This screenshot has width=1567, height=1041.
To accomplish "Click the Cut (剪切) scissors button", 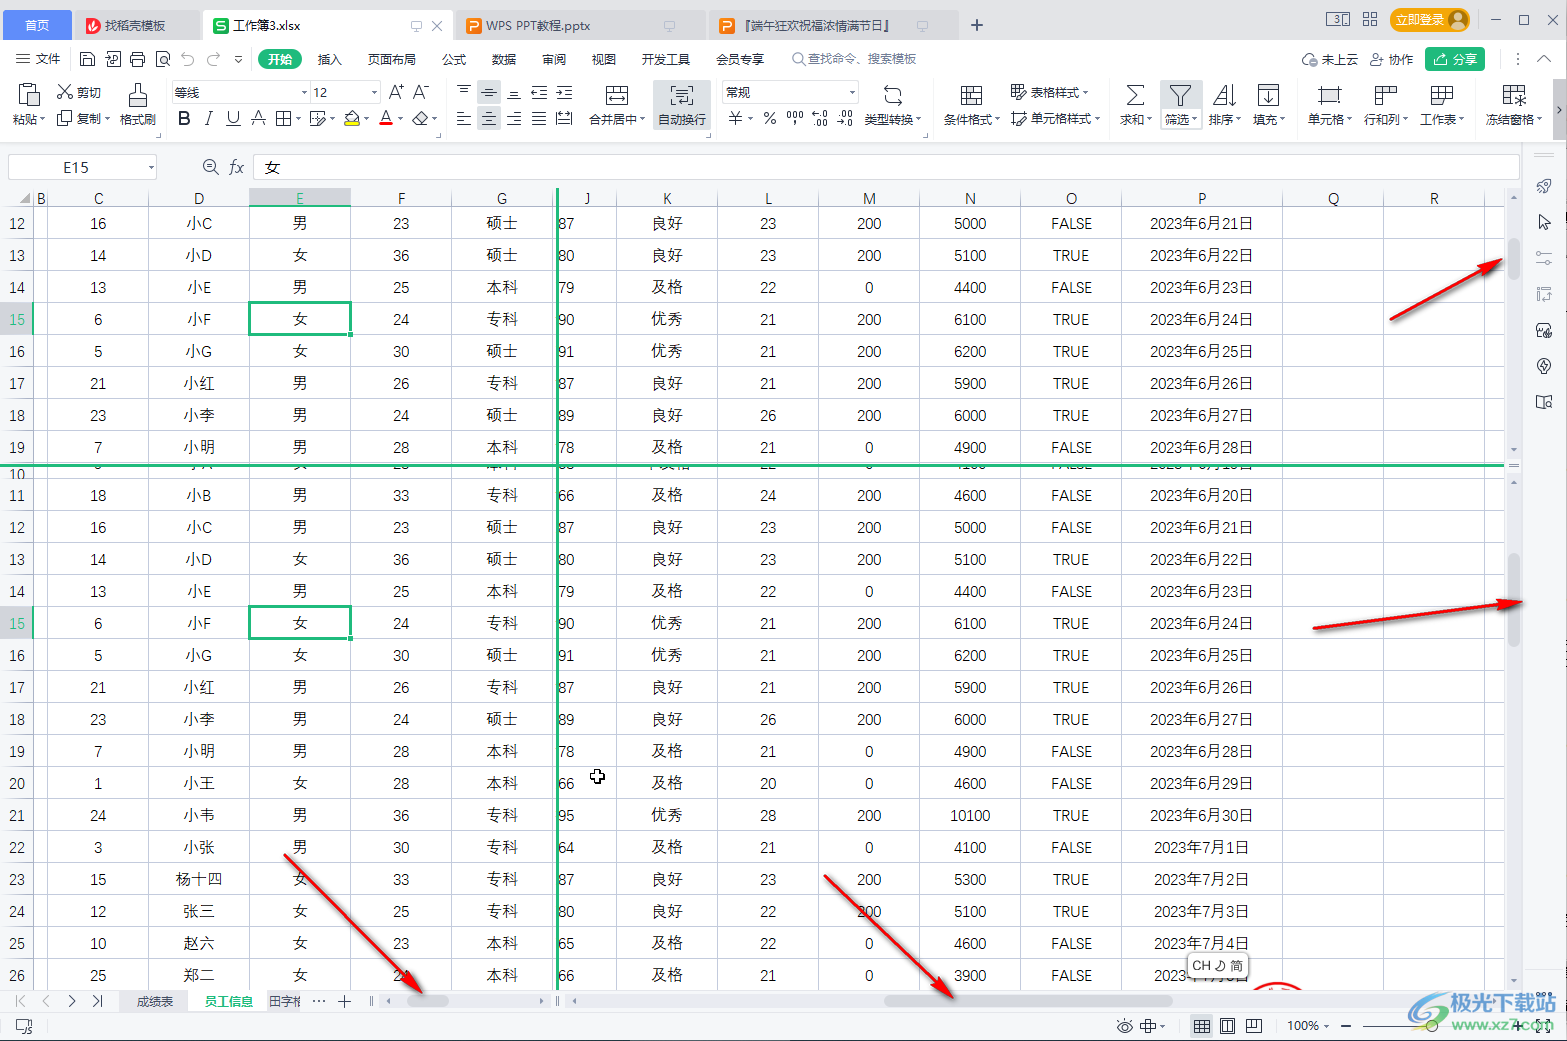I will [x=79, y=92].
